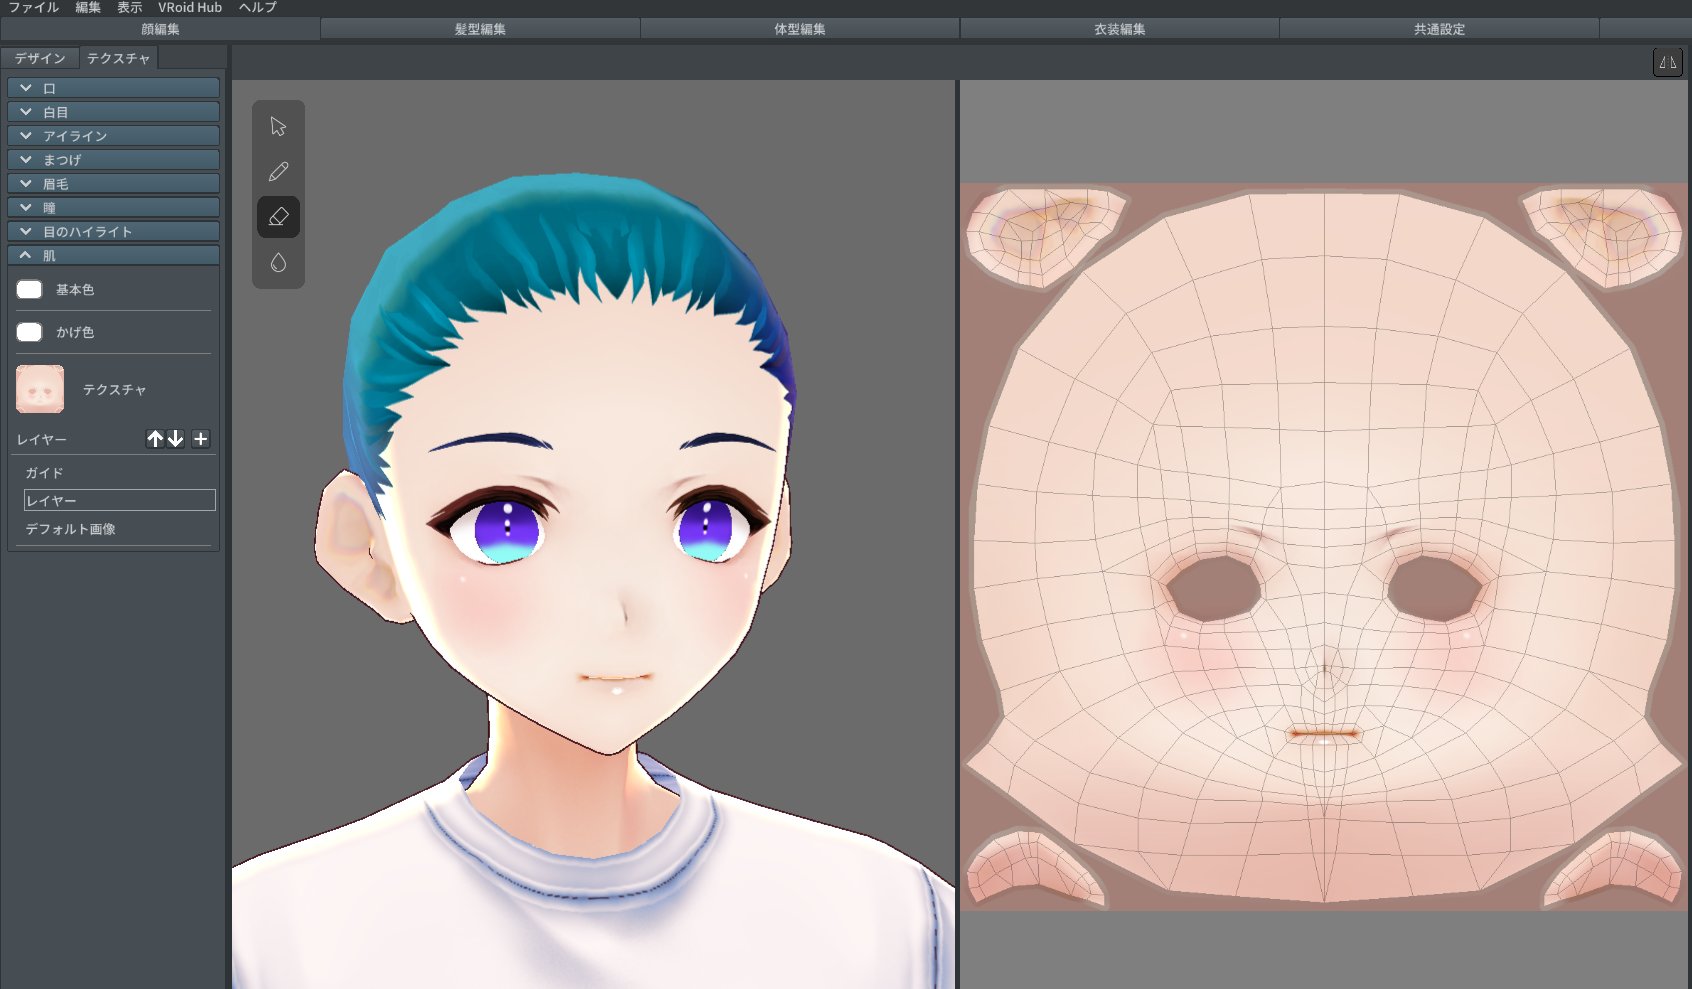
Task: Move layer up with up arrow
Action: (155, 439)
